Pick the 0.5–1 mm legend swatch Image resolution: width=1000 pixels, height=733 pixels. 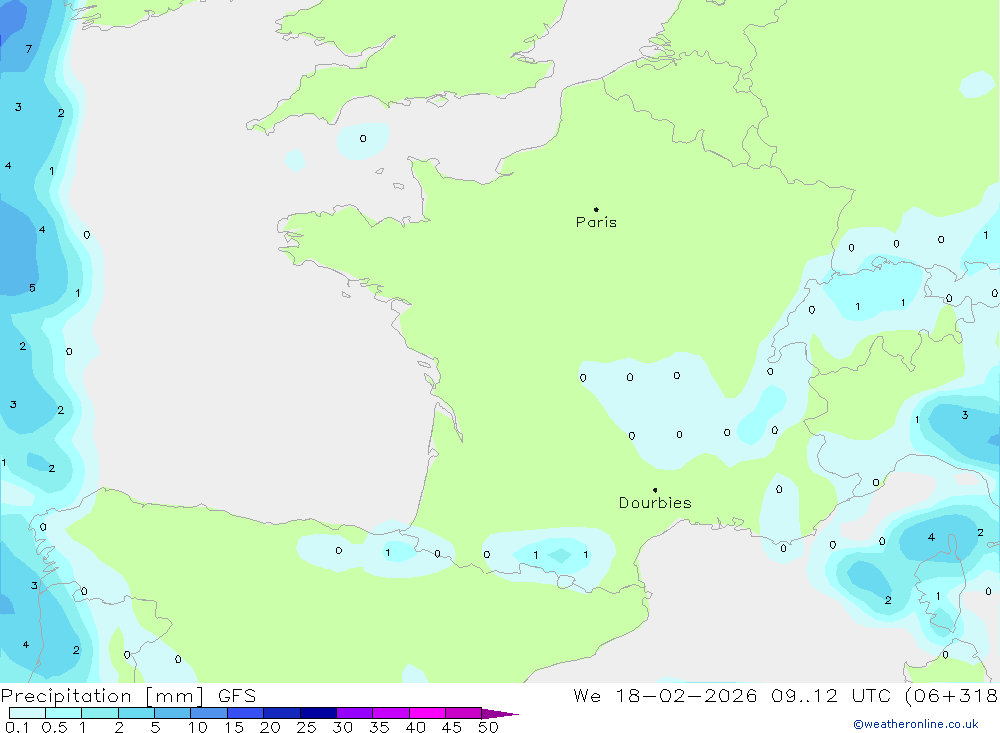pyautogui.click(x=63, y=713)
